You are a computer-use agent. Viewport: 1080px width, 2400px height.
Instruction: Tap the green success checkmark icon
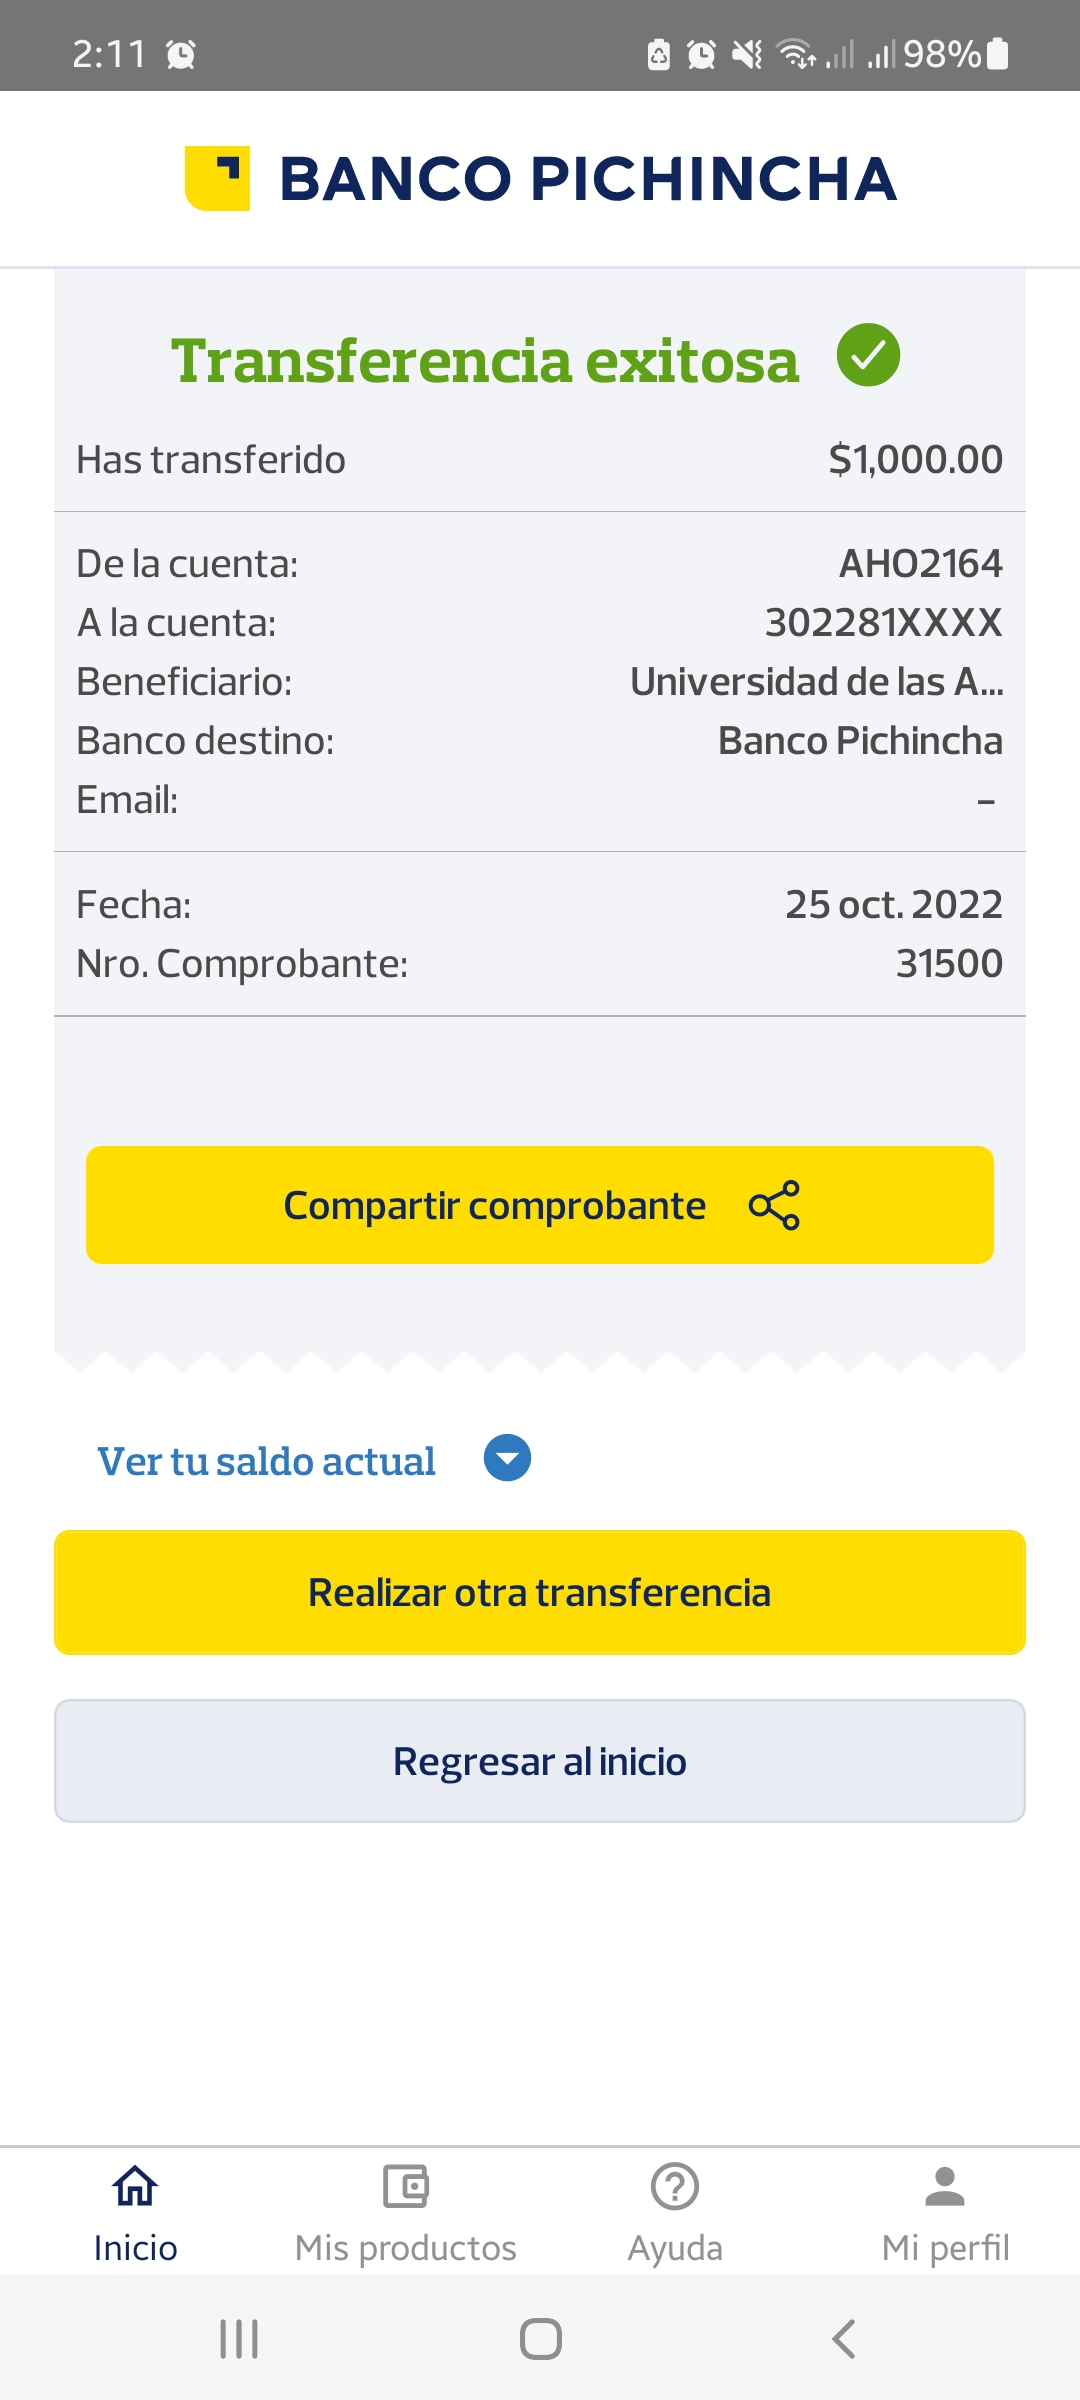868,355
